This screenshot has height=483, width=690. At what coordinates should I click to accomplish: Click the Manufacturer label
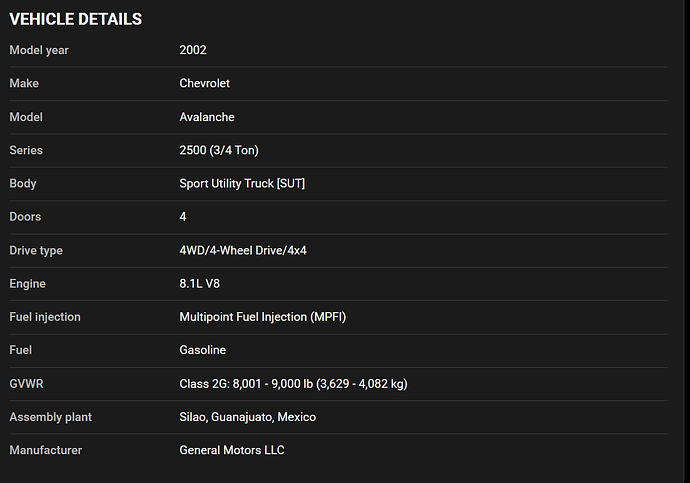pyautogui.click(x=46, y=450)
